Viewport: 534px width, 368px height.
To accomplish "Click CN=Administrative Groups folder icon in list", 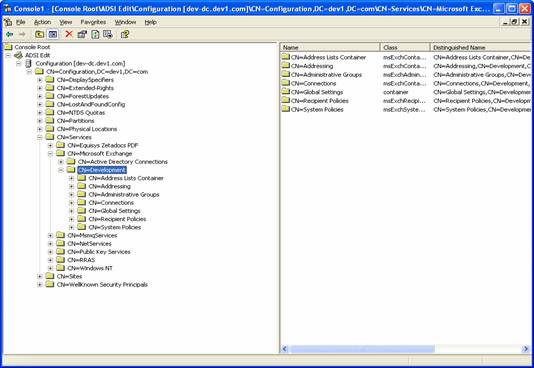I will point(286,74).
